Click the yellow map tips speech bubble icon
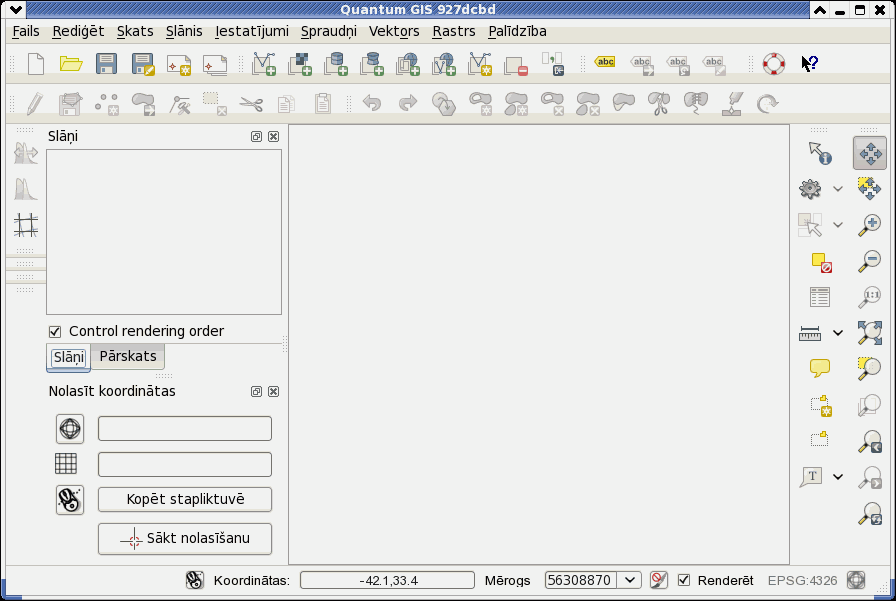Image resolution: width=896 pixels, height=601 pixels. click(x=820, y=368)
